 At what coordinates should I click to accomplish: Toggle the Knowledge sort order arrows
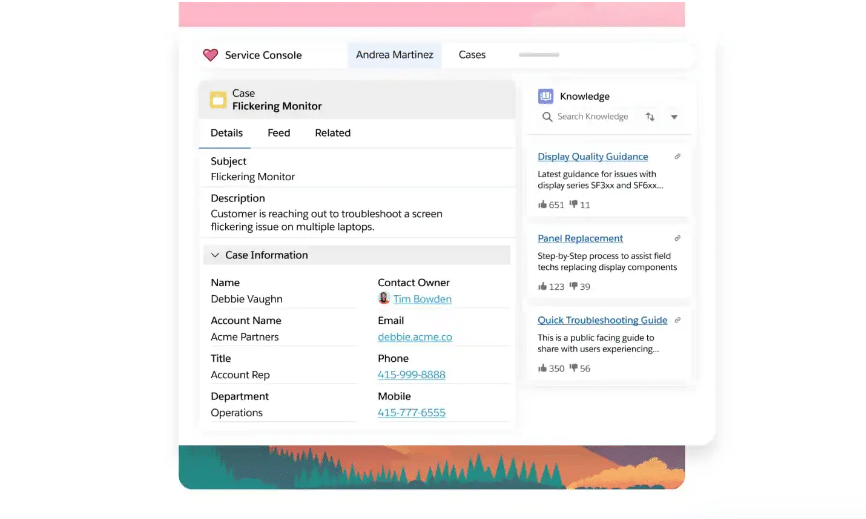650,116
